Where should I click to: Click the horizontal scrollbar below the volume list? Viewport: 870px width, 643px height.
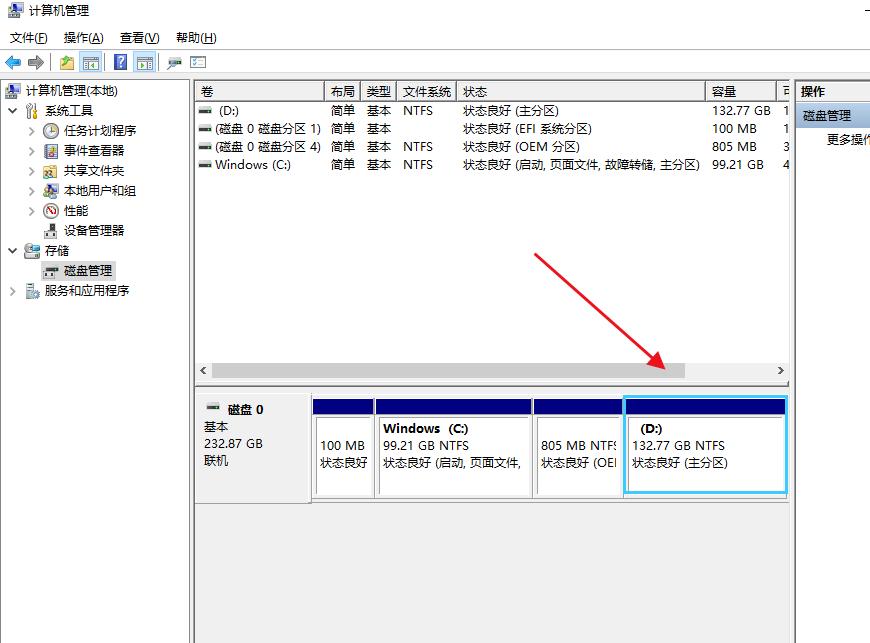click(x=450, y=369)
